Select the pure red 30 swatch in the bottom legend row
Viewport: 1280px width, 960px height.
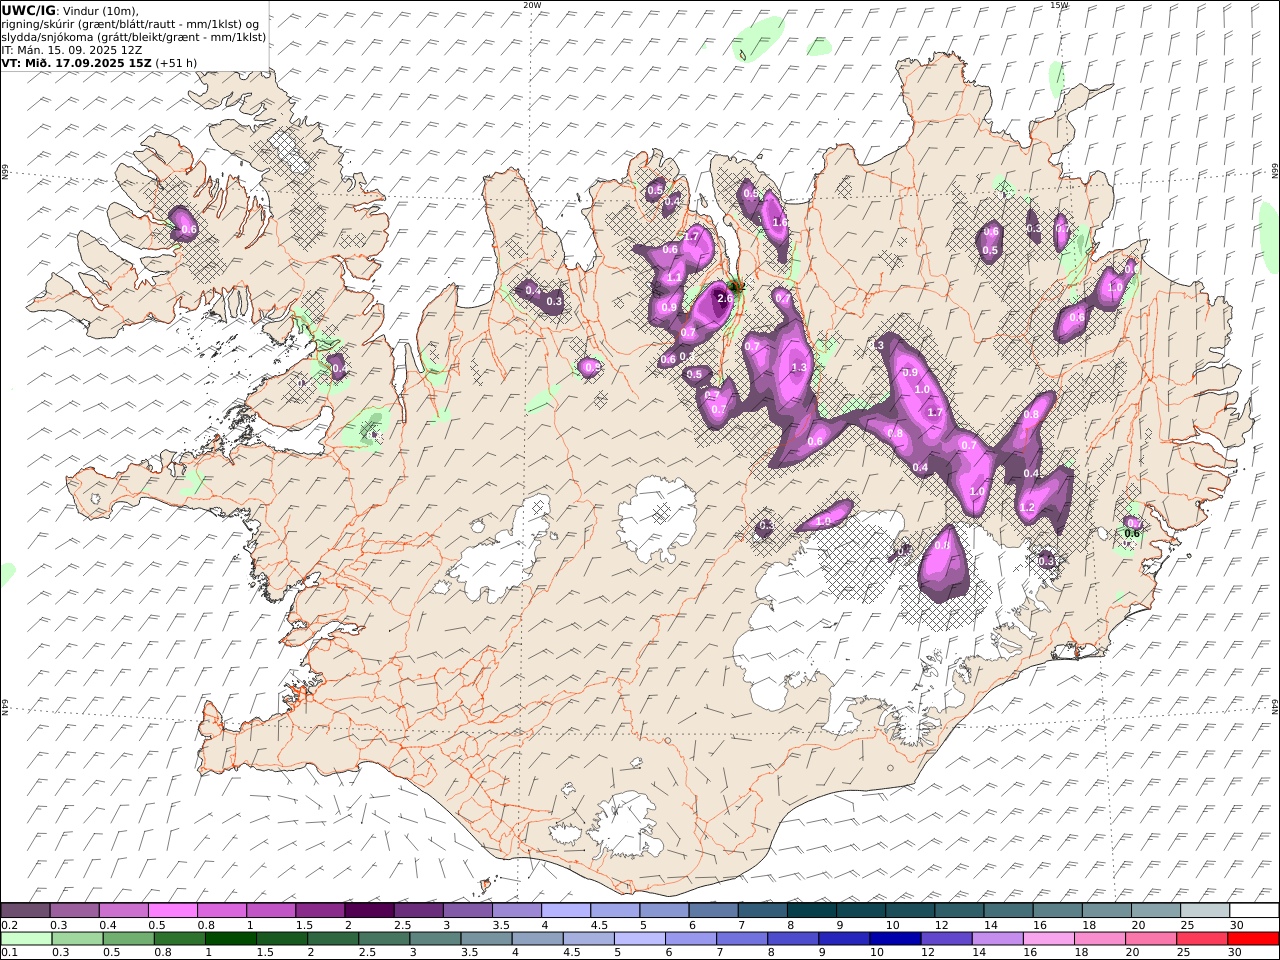pyautogui.click(x=1253, y=939)
